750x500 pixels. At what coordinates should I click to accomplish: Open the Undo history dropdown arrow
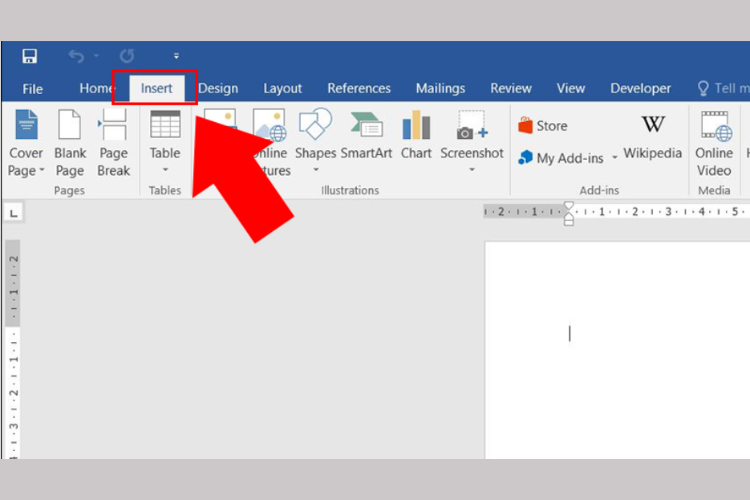tap(96, 56)
